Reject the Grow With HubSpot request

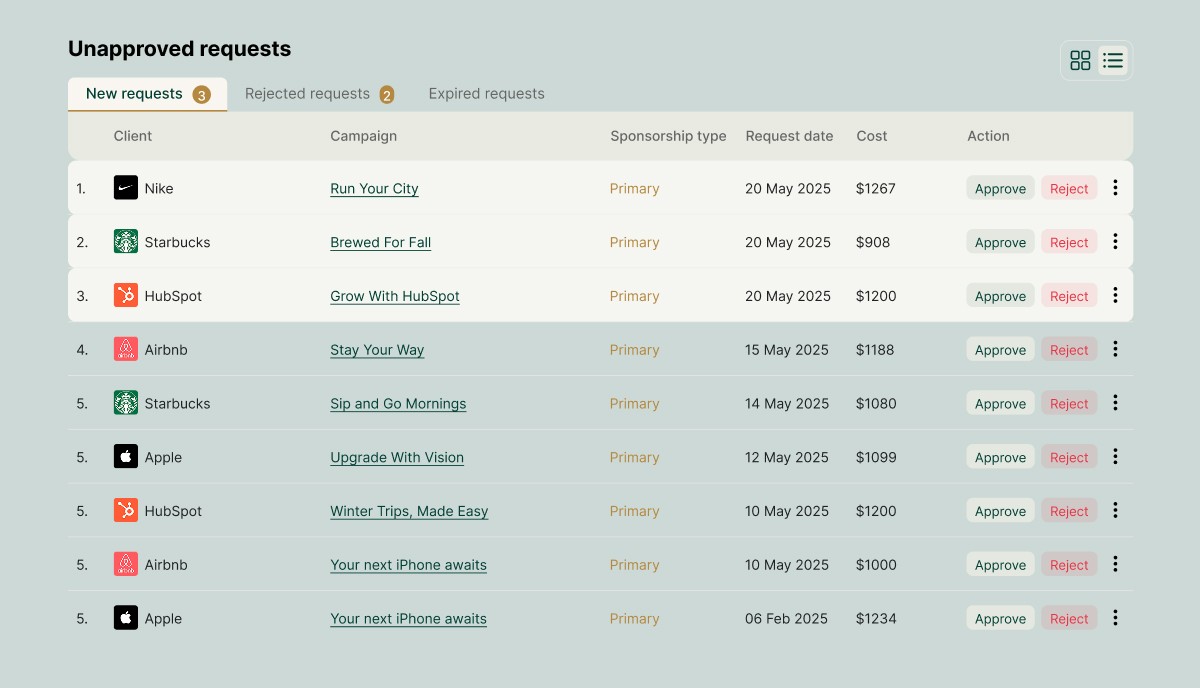1069,296
